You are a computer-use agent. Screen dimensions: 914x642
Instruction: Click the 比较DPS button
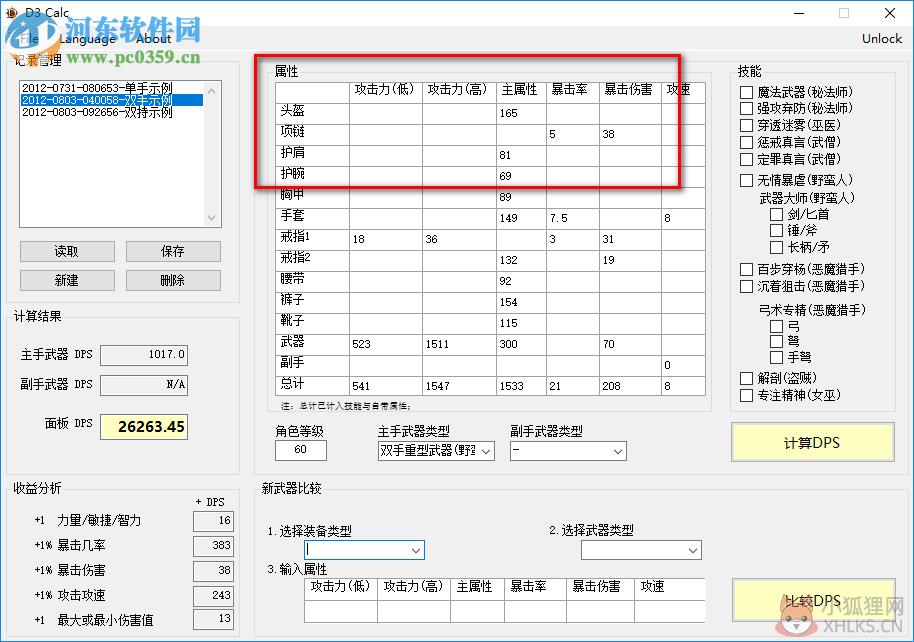(813, 601)
